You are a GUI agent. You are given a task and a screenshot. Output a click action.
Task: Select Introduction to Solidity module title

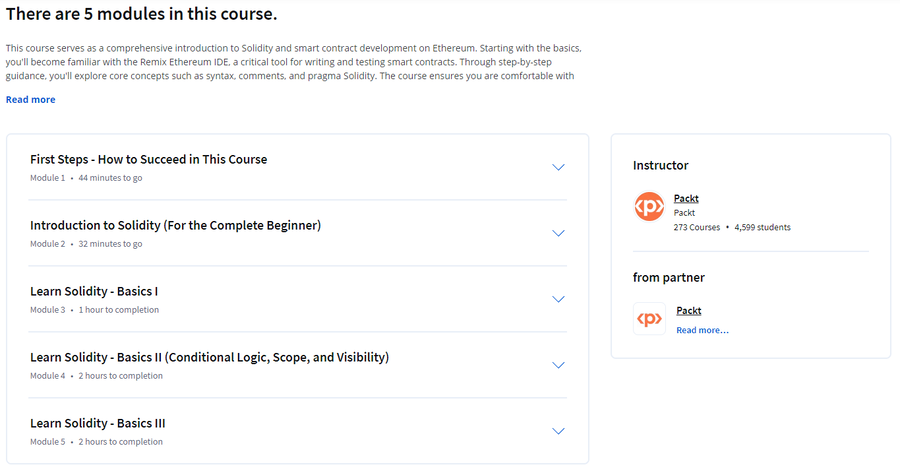pos(176,225)
